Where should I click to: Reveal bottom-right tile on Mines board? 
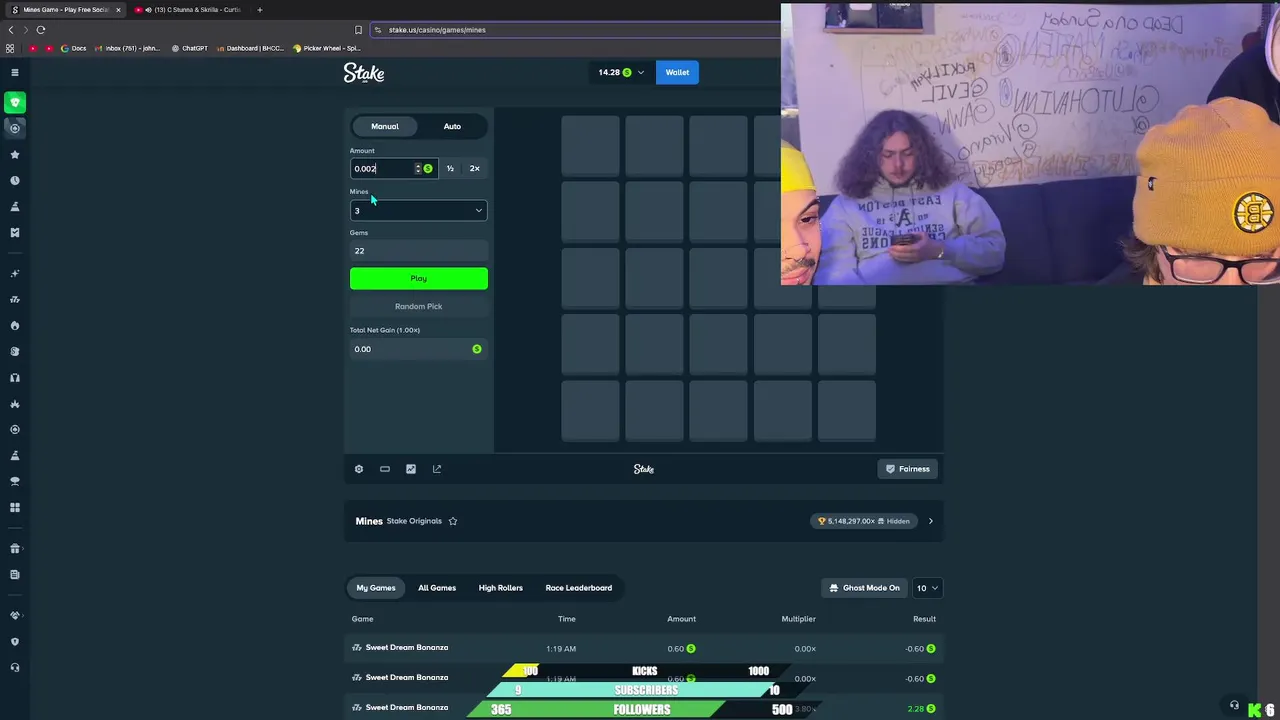coord(847,411)
